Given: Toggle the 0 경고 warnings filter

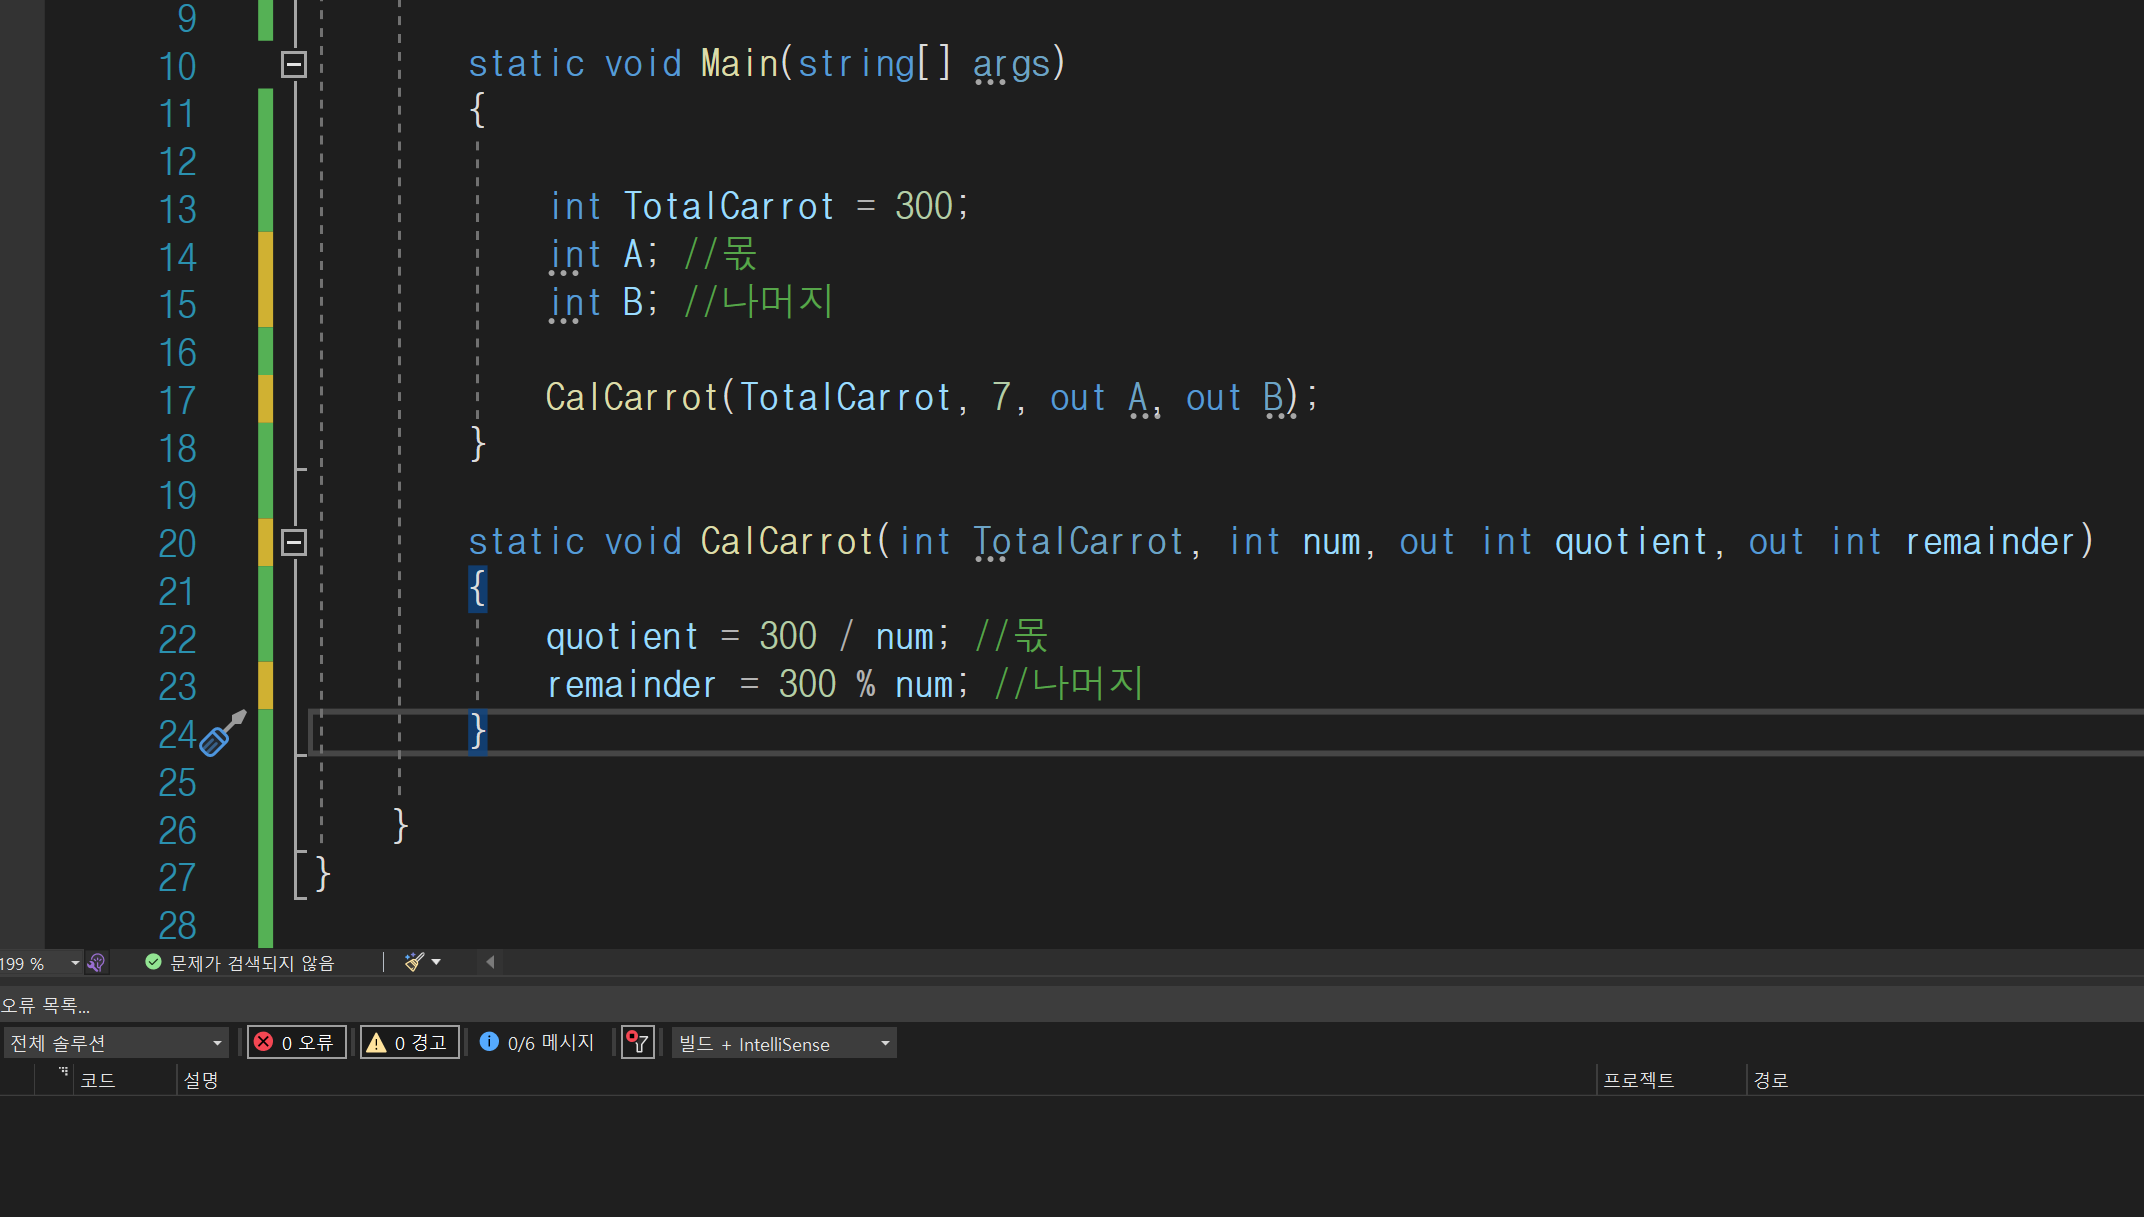Looking at the screenshot, I should pyautogui.click(x=410, y=1043).
